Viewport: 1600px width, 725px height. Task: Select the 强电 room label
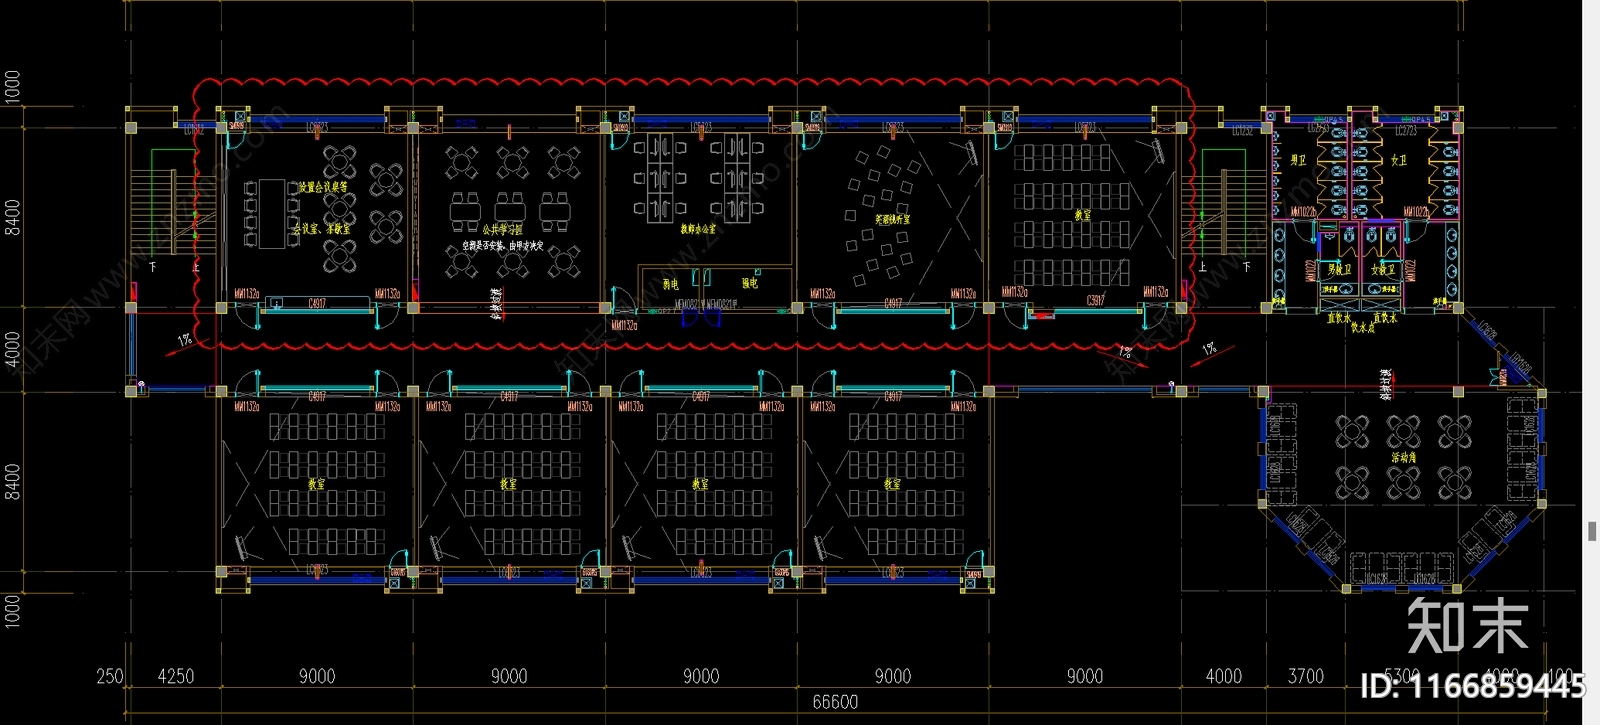point(750,283)
